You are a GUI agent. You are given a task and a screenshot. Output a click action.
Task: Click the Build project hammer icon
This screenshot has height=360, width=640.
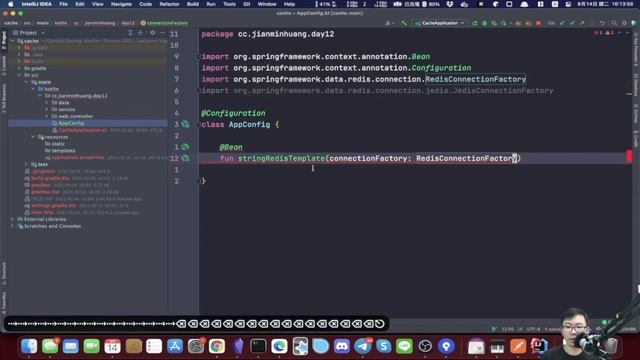404,23
